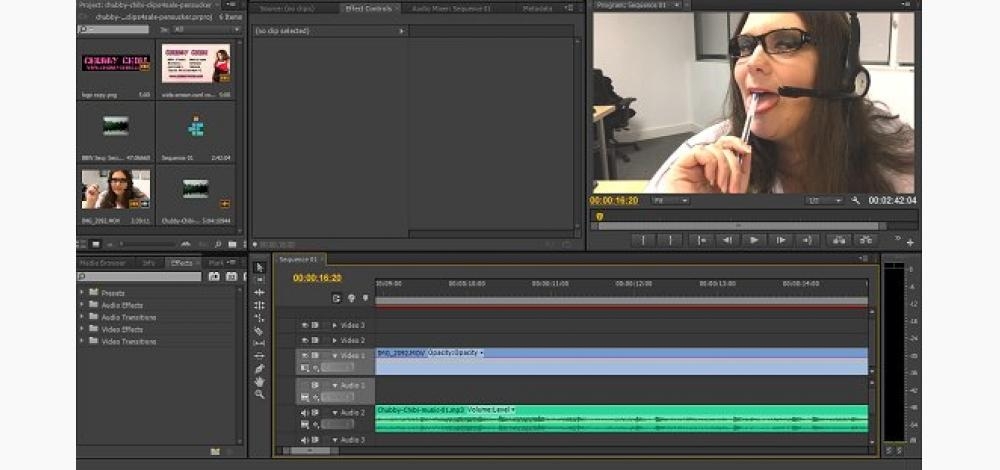Open the Media Browser tab
Image resolution: width=1000 pixels, height=470 pixels.
(102, 263)
